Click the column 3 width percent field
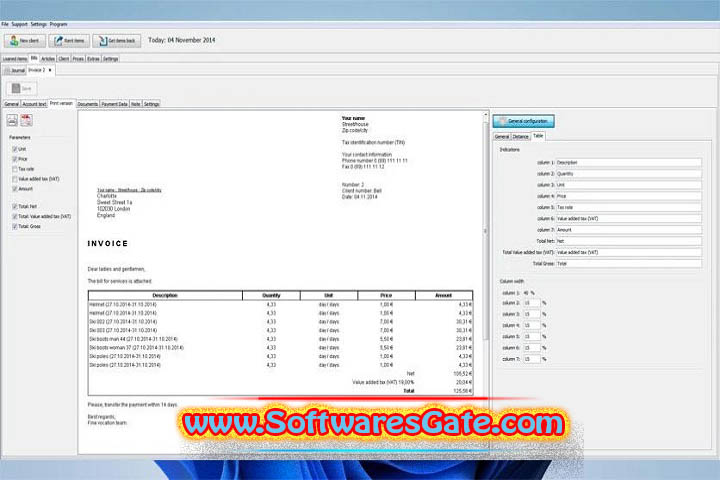Image resolution: width=720 pixels, height=480 pixels. click(x=531, y=314)
